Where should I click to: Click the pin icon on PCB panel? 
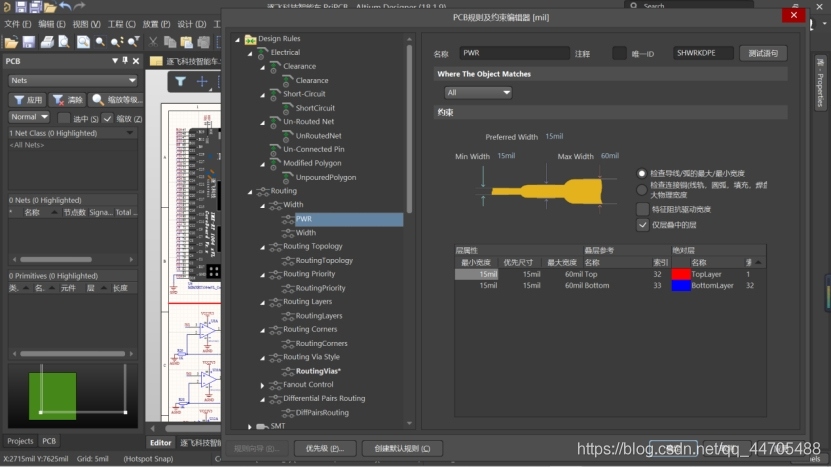click(125, 60)
